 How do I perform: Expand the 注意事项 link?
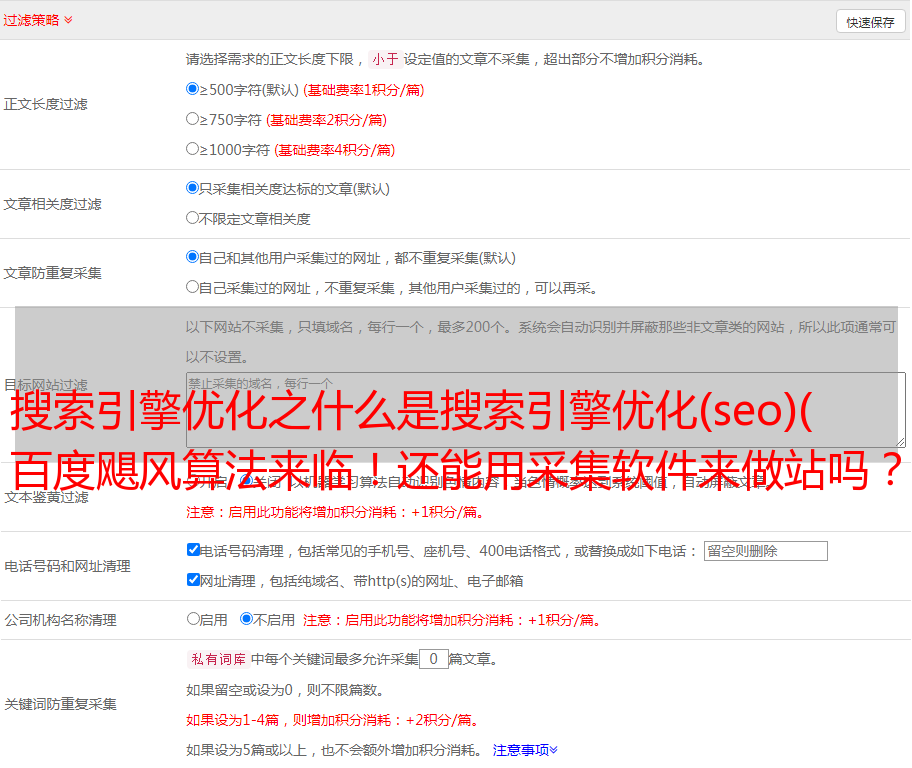pyautogui.click(x=525, y=750)
